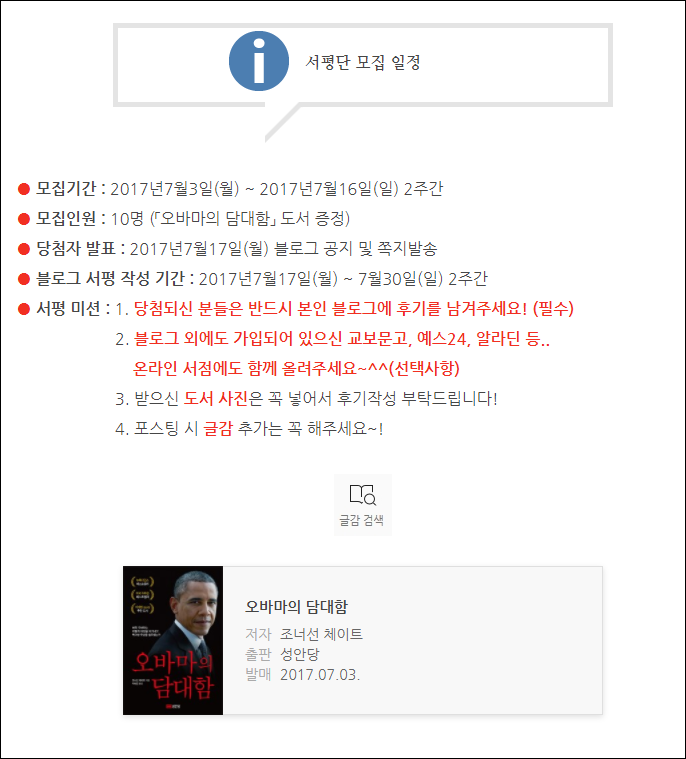Click the red bullet beside 모집인원

(x=24, y=219)
